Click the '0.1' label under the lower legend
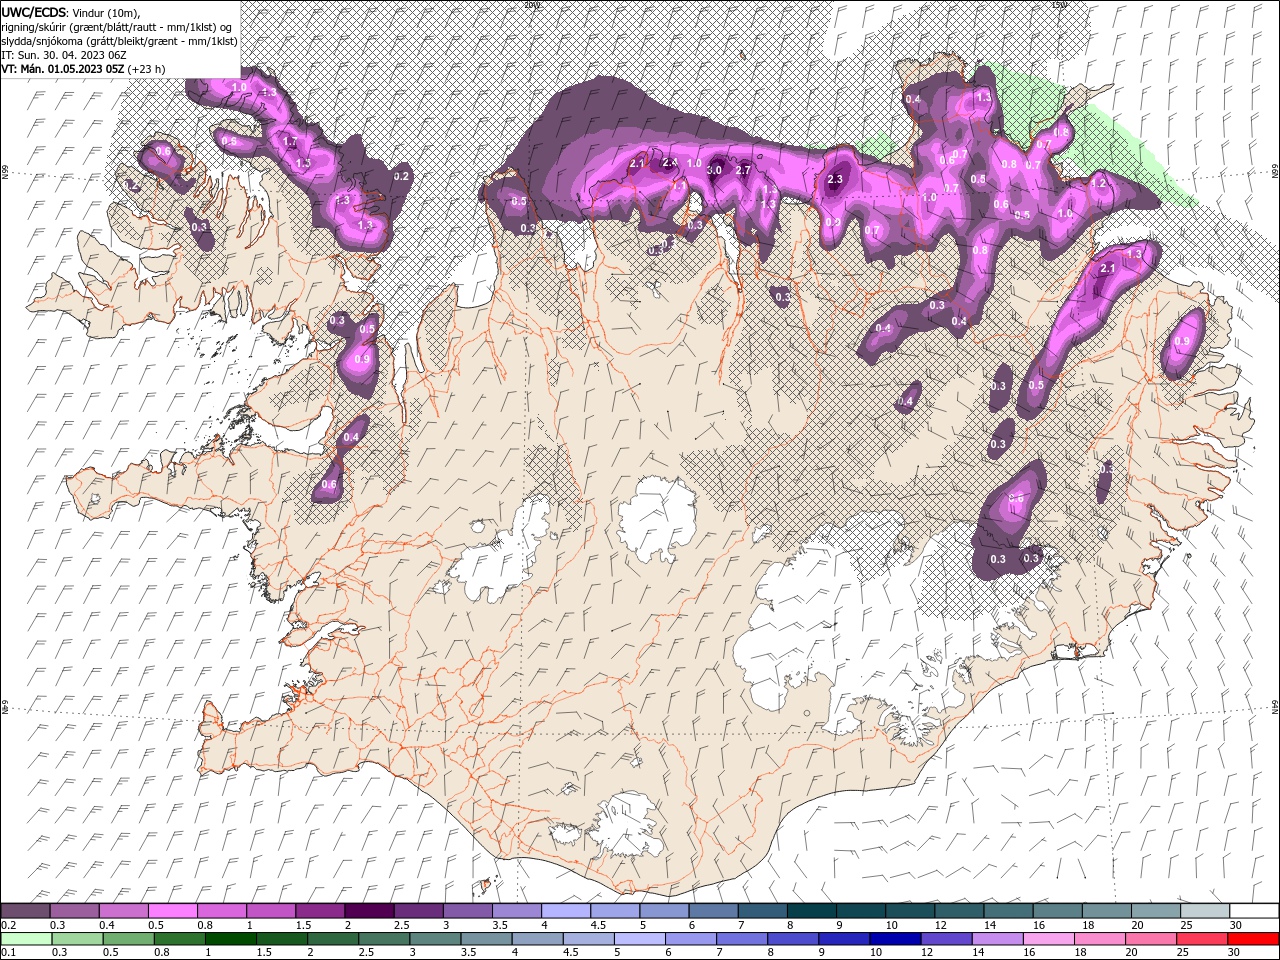 [x=8, y=953]
